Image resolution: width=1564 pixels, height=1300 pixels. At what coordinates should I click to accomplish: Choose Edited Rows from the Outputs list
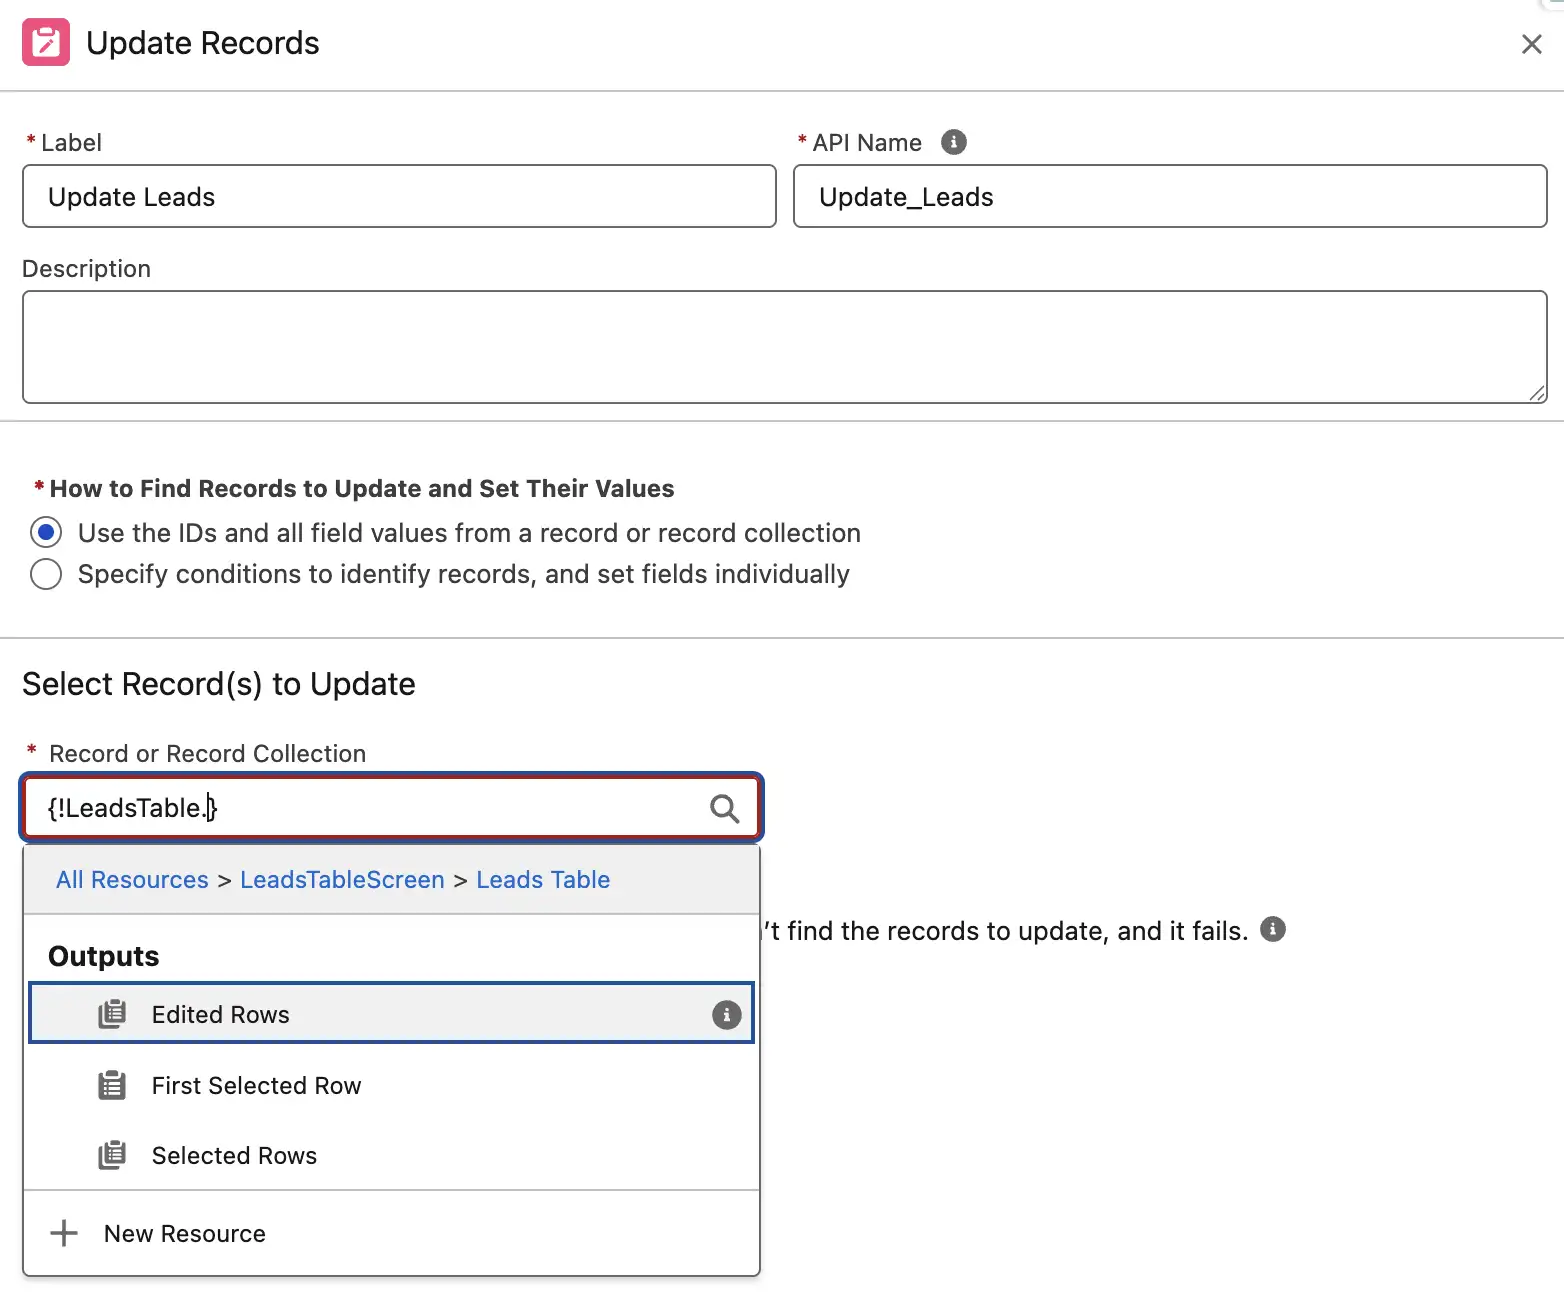click(220, 1013)
